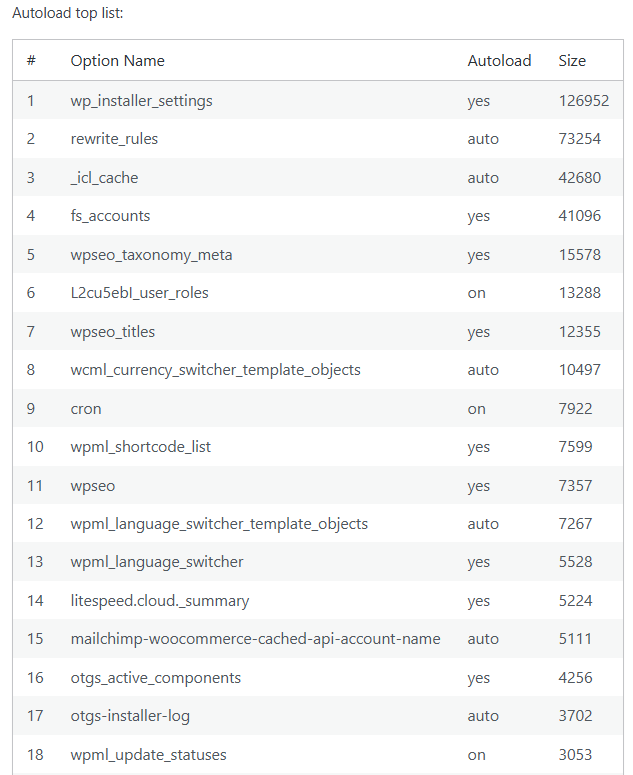
Task: Select mailchimp-woocommerce-cached-api-account-name entry
Action: 255,639
